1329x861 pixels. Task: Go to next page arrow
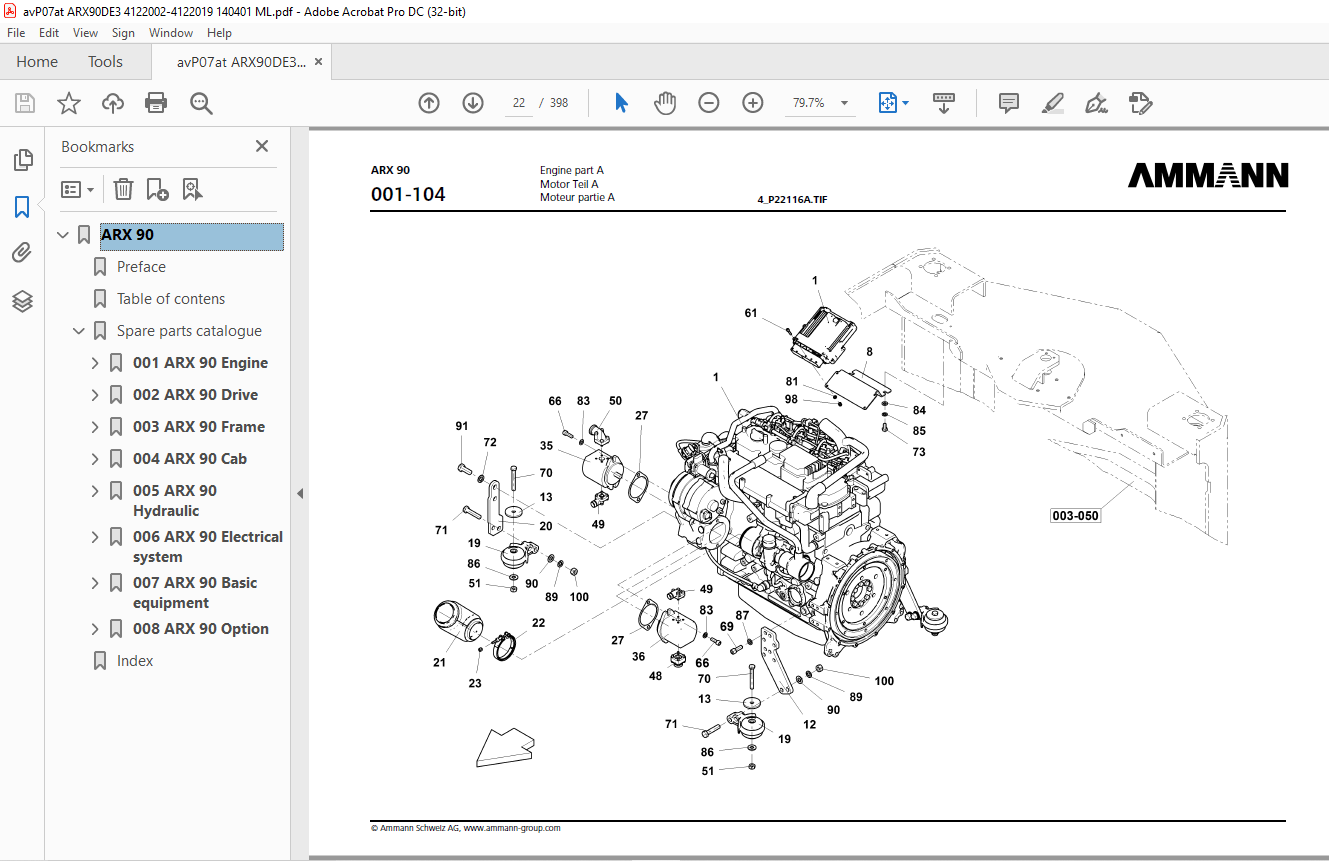(473, 103)
